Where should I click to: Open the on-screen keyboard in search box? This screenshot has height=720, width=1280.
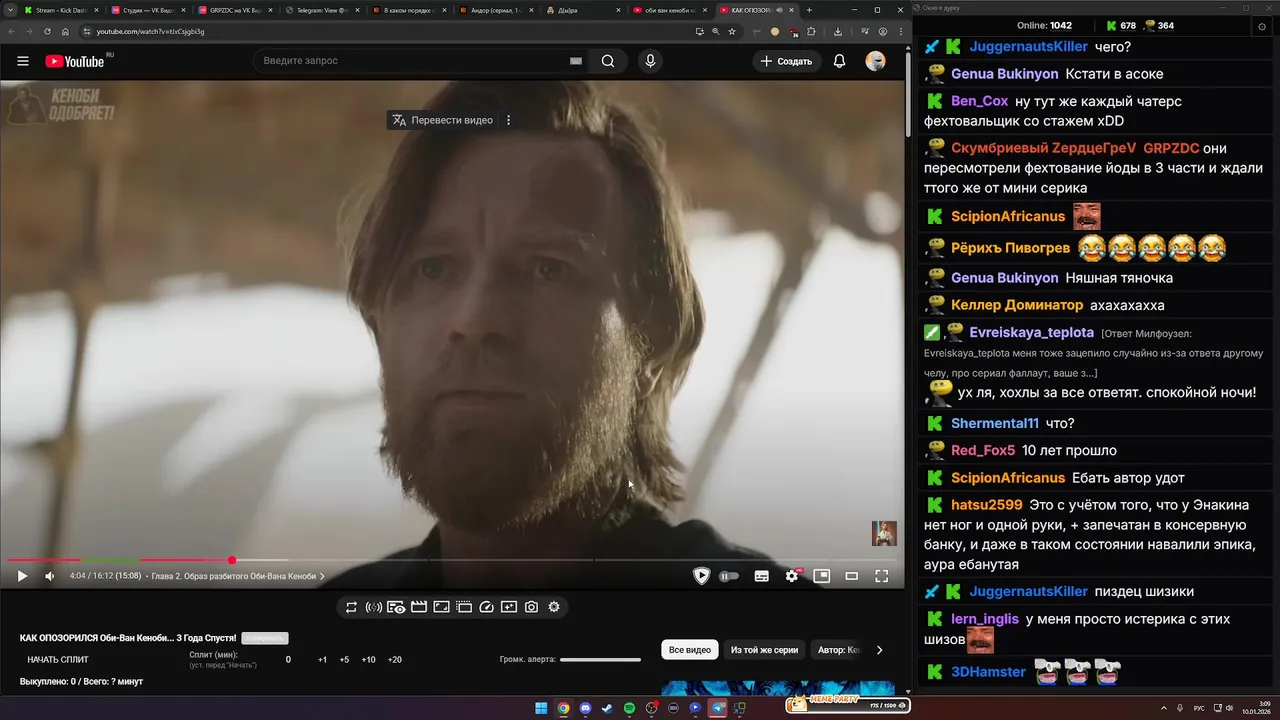[576, 61]
